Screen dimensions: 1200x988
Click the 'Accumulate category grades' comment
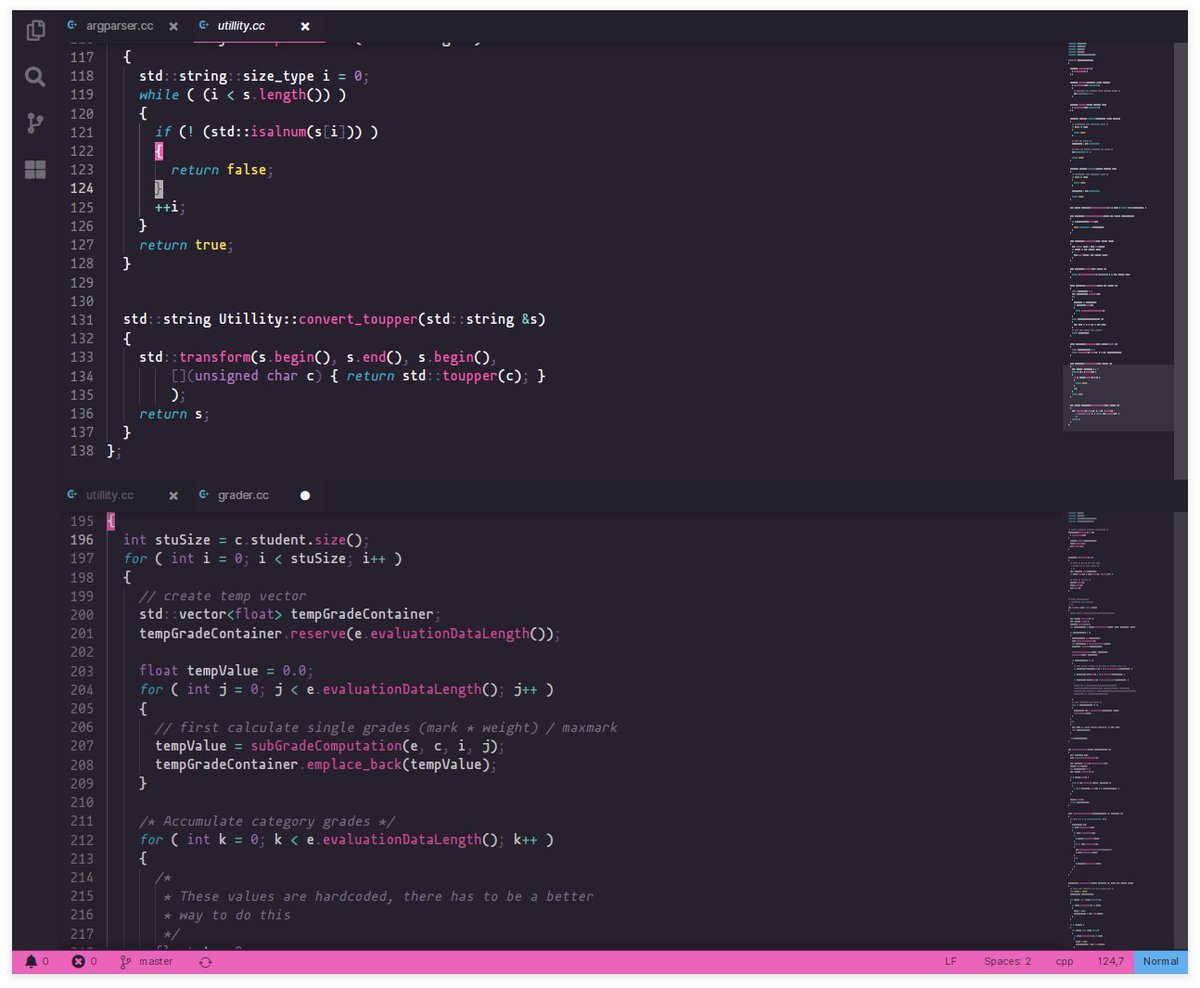(266, 821)
